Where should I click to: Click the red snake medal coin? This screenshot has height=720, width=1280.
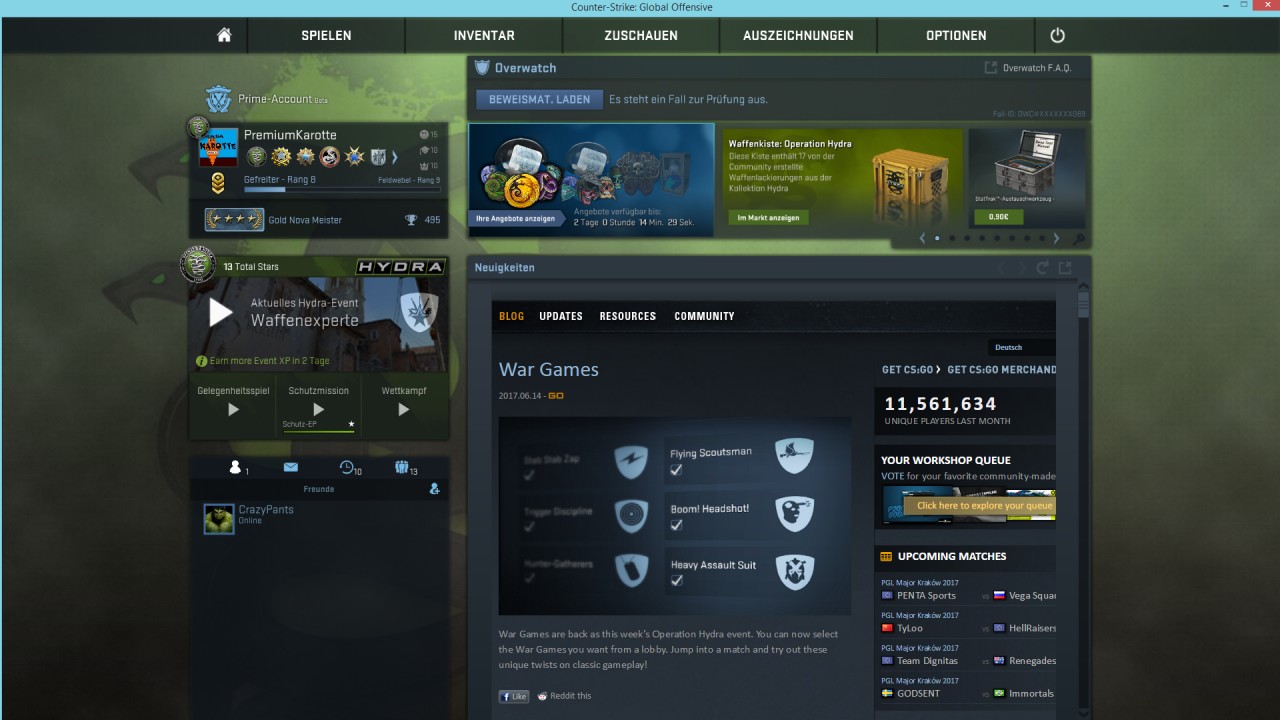(330, 157)
